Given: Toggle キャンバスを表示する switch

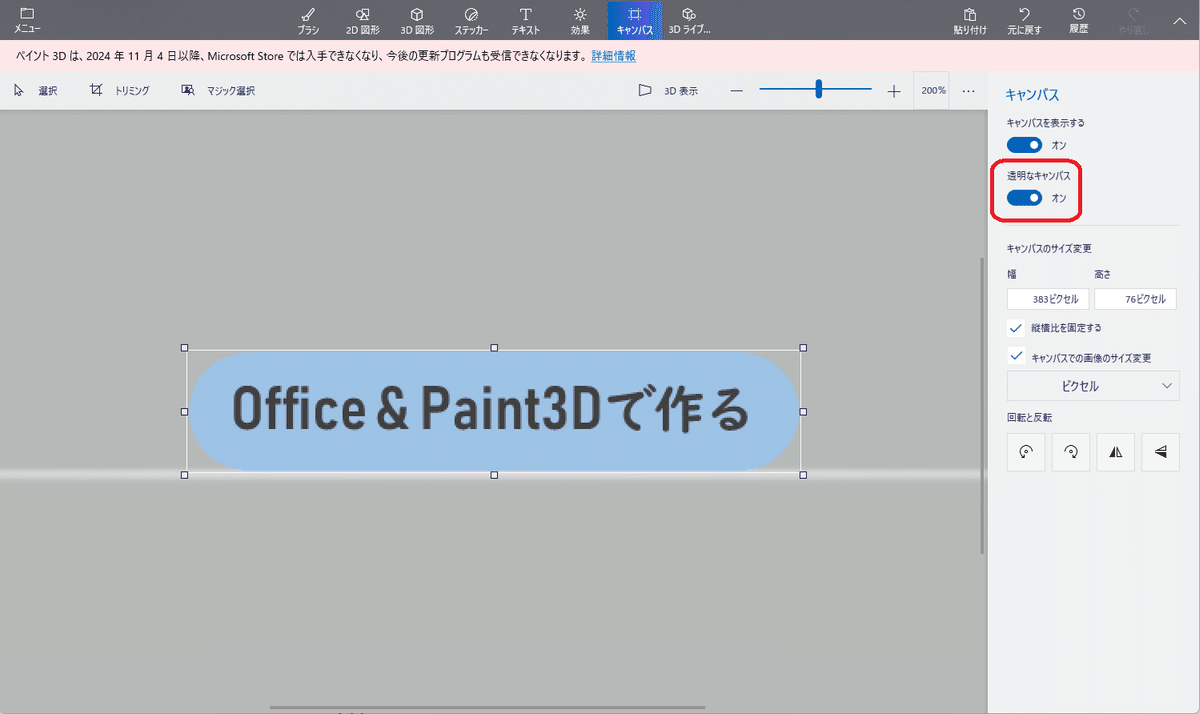Looking at the screenshot, I should tap(1024, 145).
